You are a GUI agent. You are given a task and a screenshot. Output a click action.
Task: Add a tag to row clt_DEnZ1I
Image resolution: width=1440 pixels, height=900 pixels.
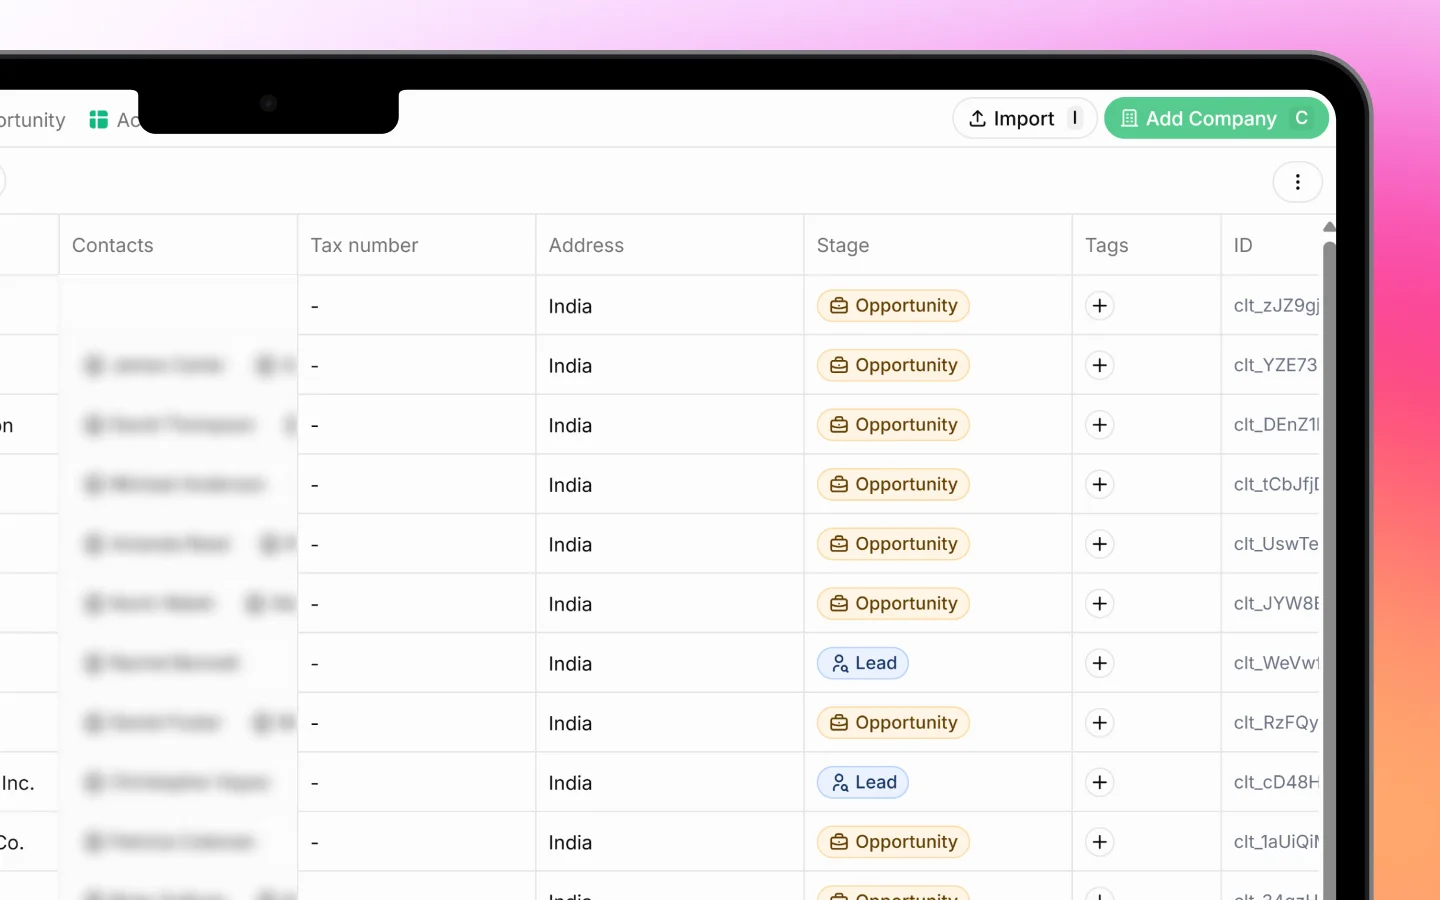click(x=1100, y=425)
